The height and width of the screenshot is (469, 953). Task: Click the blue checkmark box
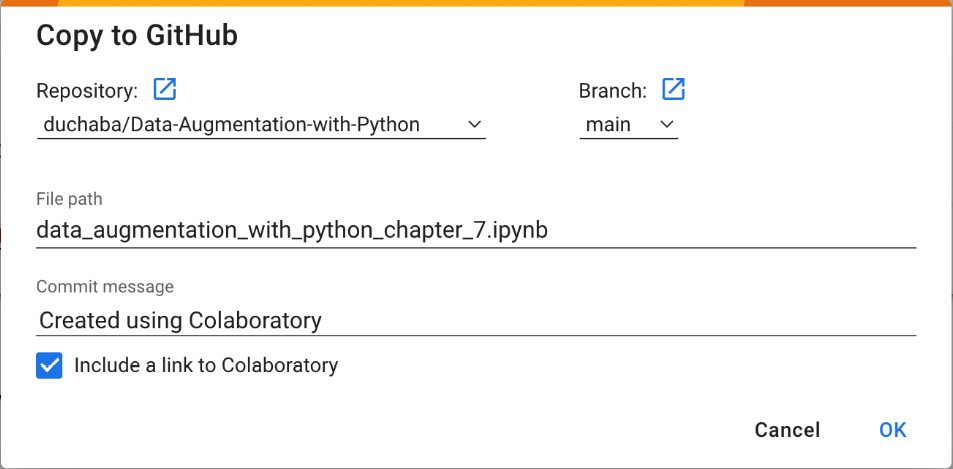tap(49, 366)
